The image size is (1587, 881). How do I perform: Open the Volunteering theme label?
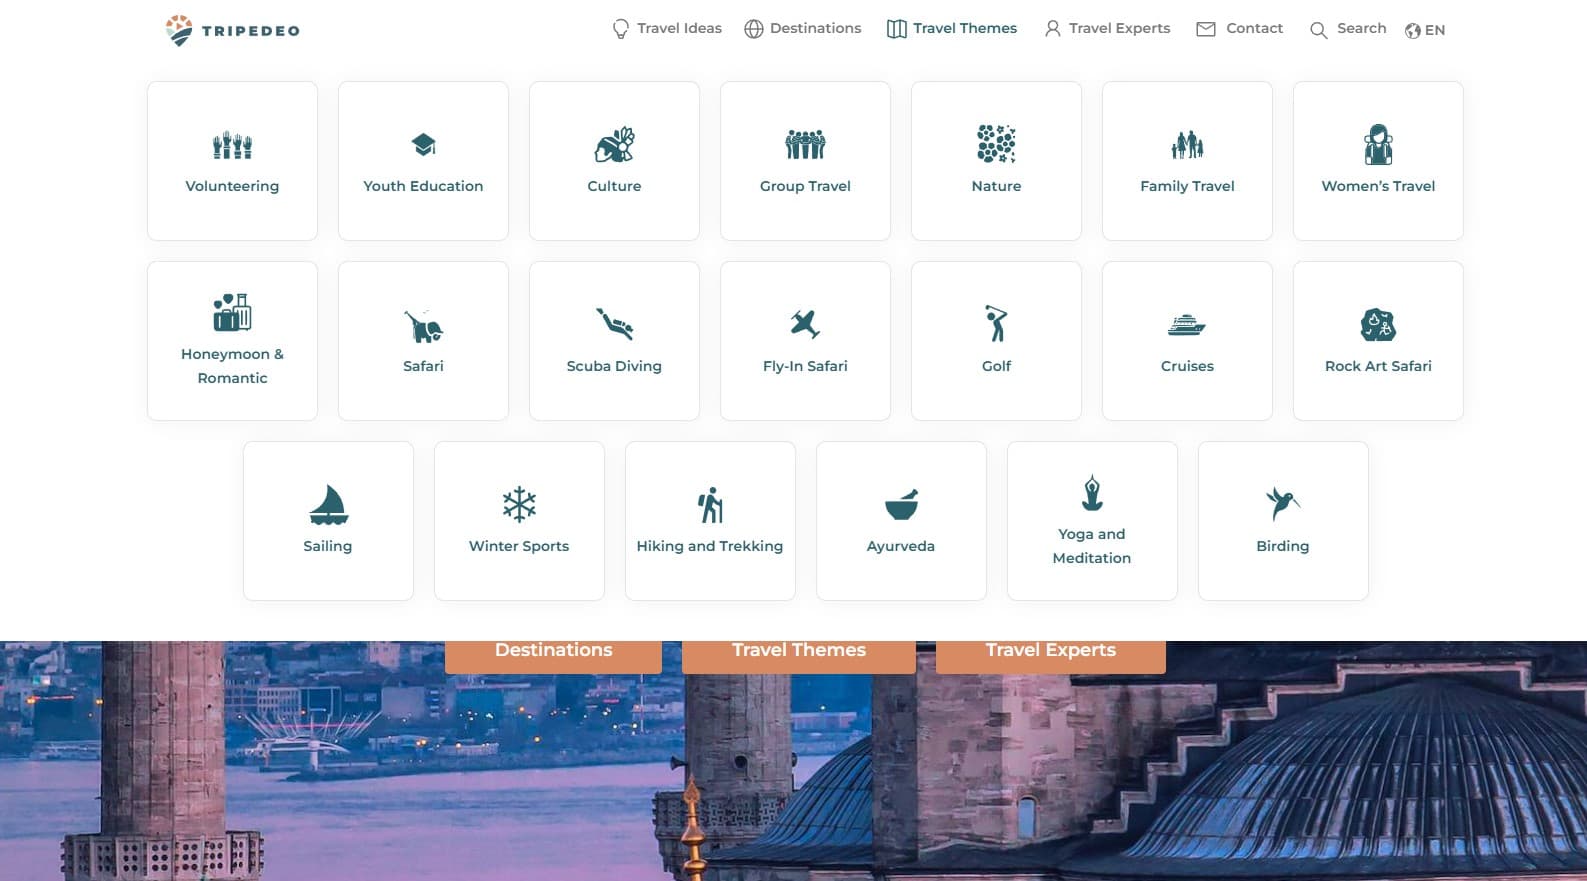tap(232, 186)
